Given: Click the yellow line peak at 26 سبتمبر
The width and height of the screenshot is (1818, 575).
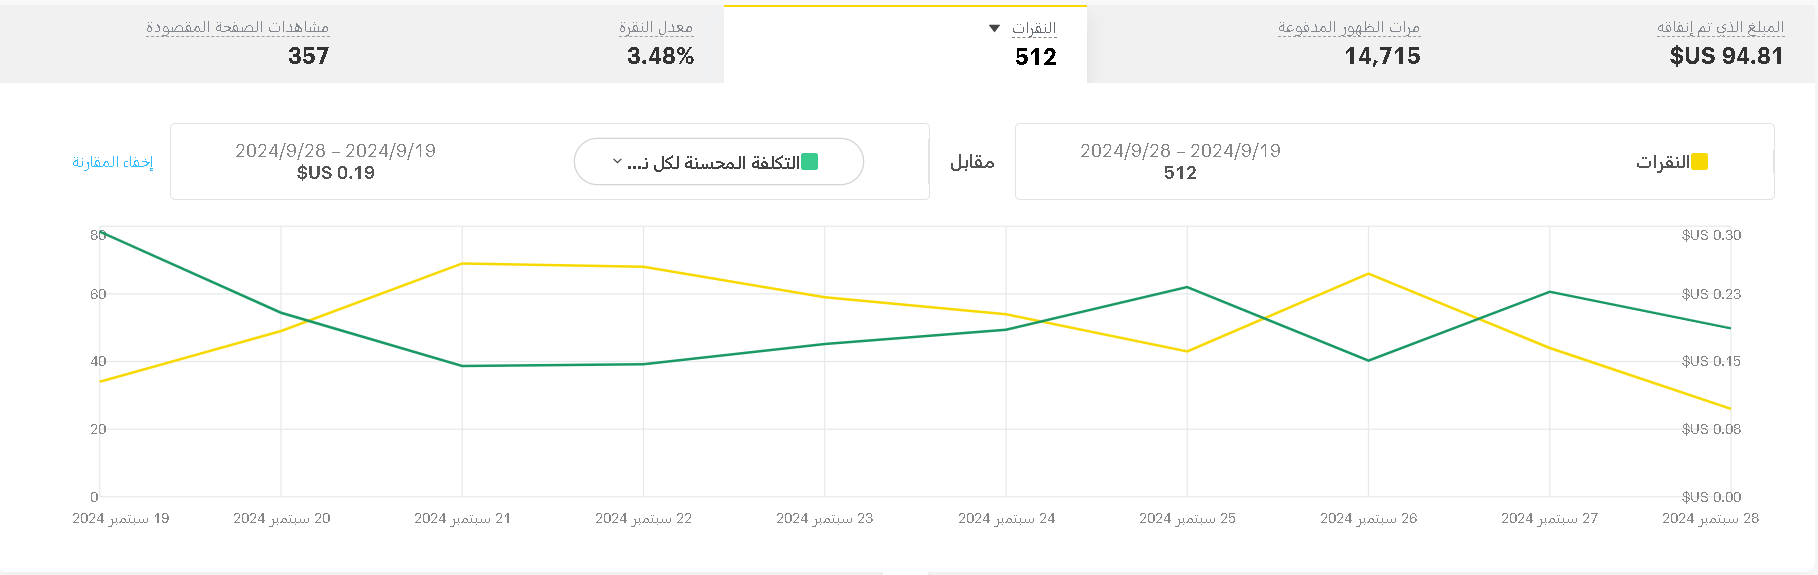Looking at the screenshot, I should pyautogui.click(x=1368, y=274).
